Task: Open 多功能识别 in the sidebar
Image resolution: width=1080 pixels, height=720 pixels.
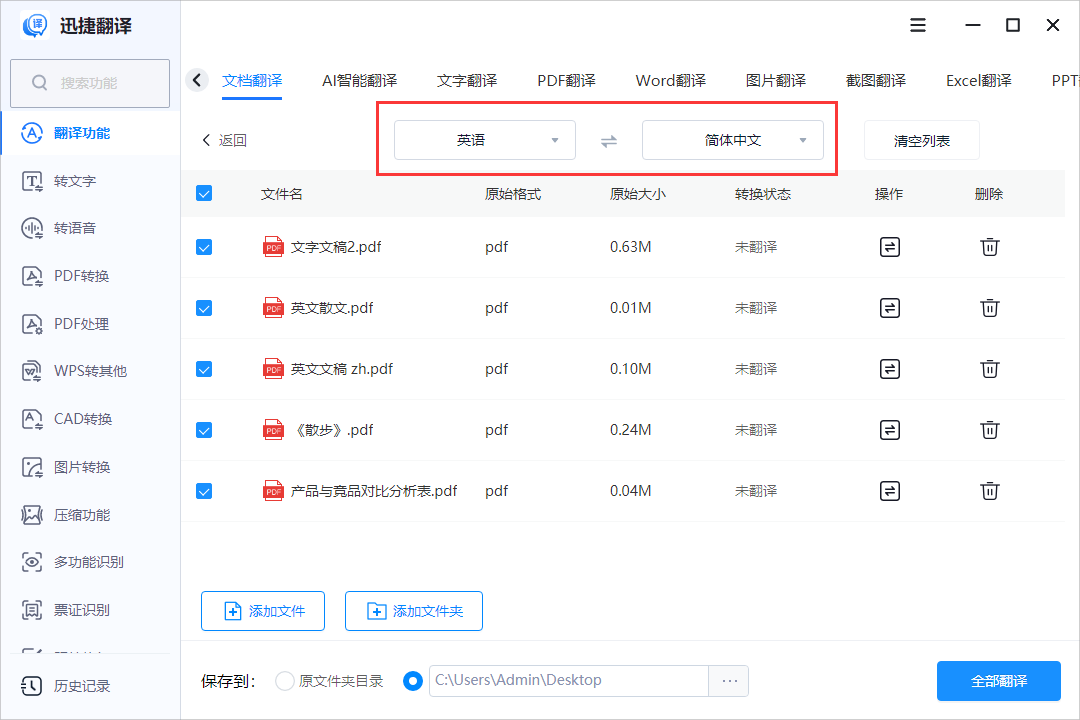Action: (90, 562)
